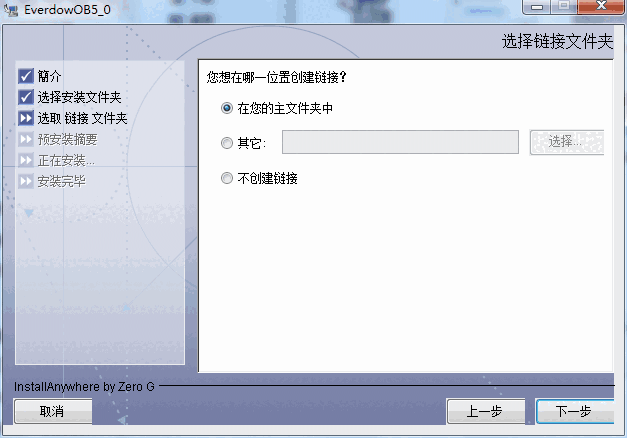The width and height of the screenshot is (627, 438).
Task: Click the arrow icon beside 预安装摘要
Action: pyautogui.click(x=26, y=139)
